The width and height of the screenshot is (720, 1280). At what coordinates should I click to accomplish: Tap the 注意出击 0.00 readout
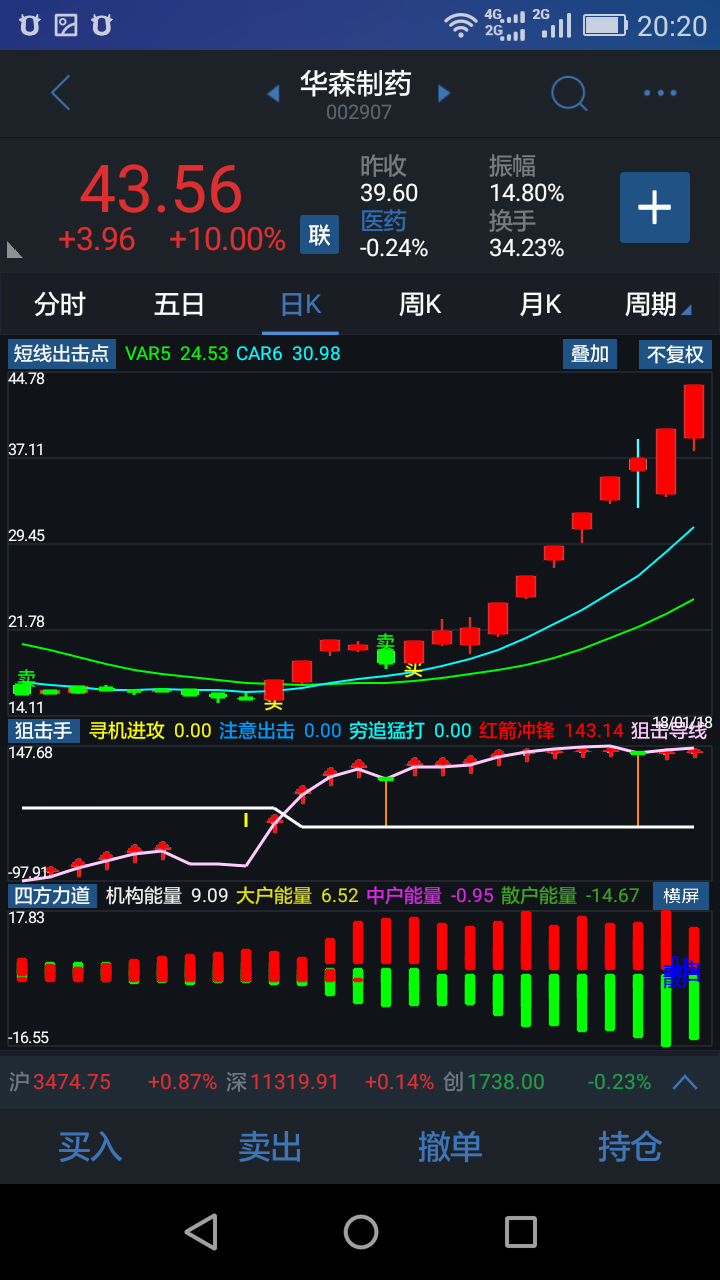(x=280, y=731)
